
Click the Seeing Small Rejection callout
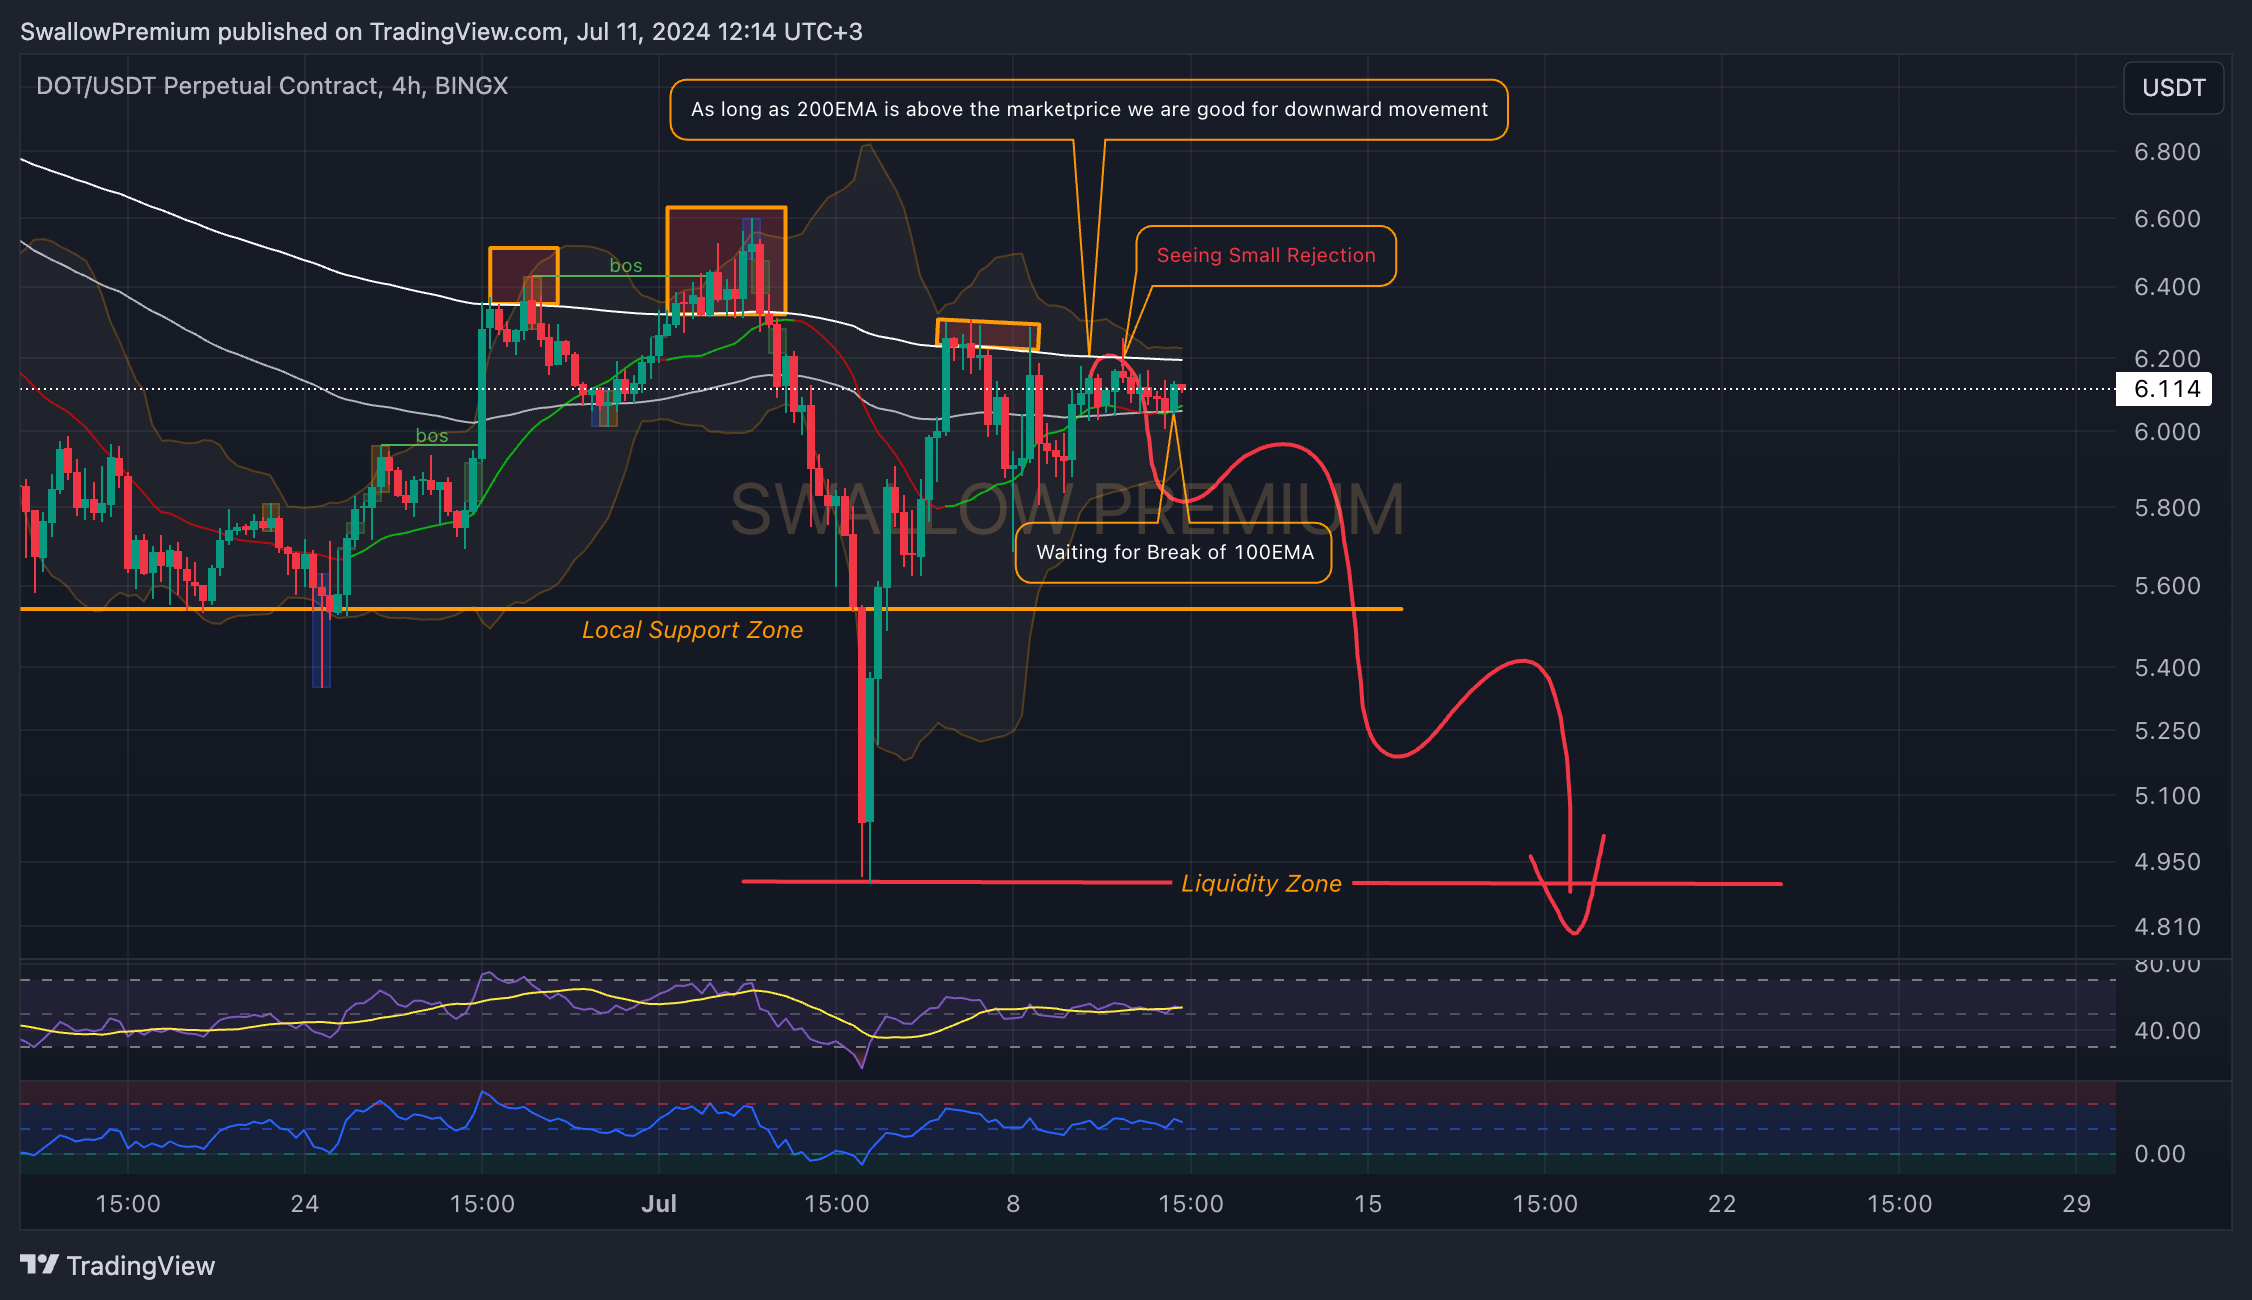coord(1266,256)
